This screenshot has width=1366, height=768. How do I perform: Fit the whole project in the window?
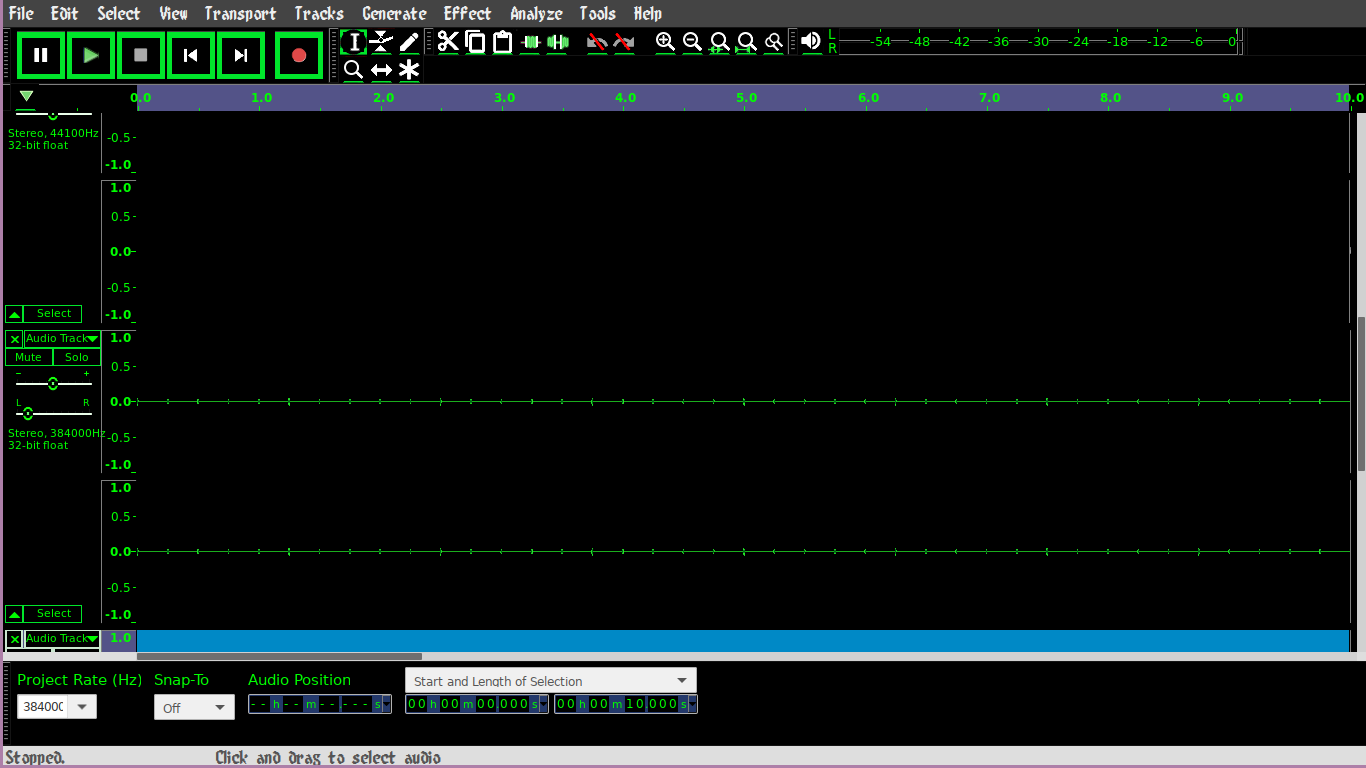(746, 42)
